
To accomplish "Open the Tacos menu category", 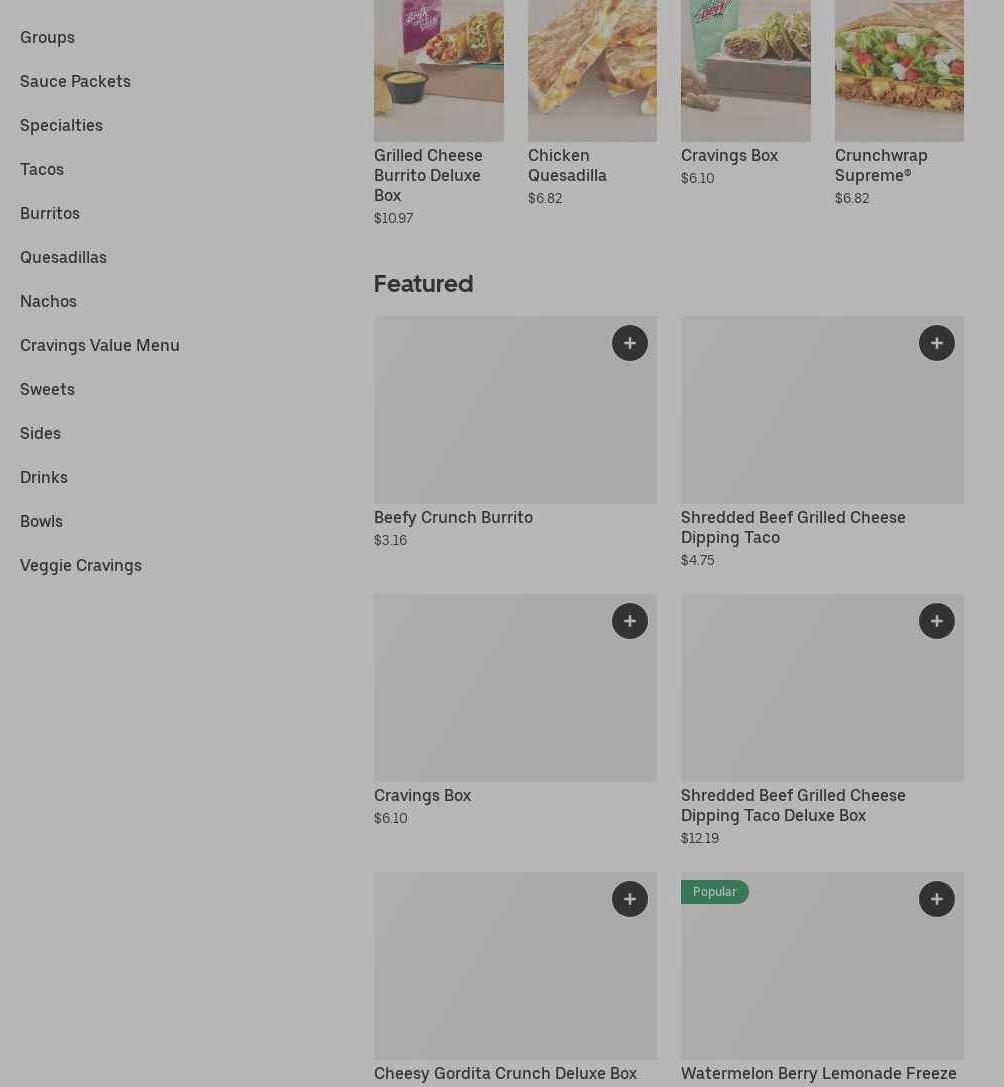I will pos(42,169).
